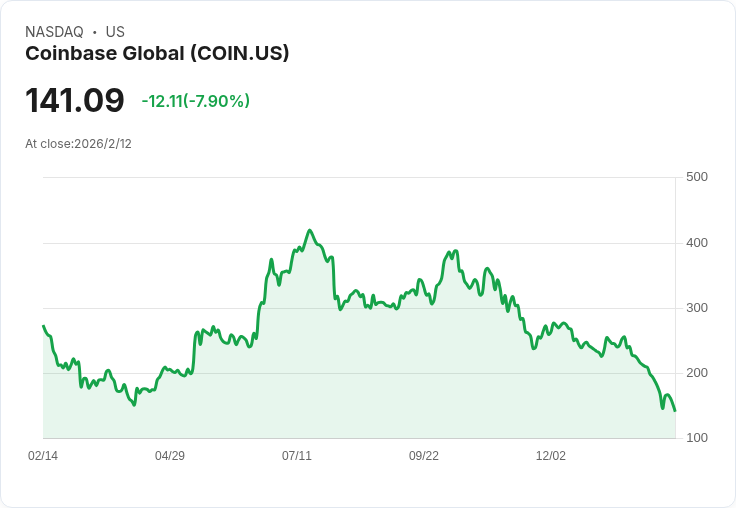Open the Coinbase Global (COIN.US) title
736x508 pixels.
157,53
